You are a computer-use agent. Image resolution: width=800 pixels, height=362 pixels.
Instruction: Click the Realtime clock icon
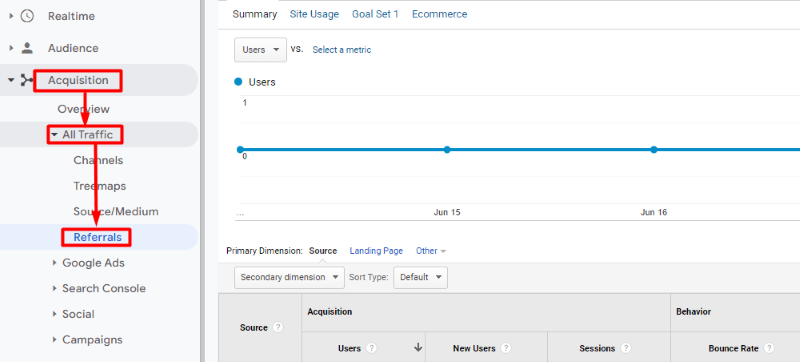pyautogui.click(x=27, y=16)
